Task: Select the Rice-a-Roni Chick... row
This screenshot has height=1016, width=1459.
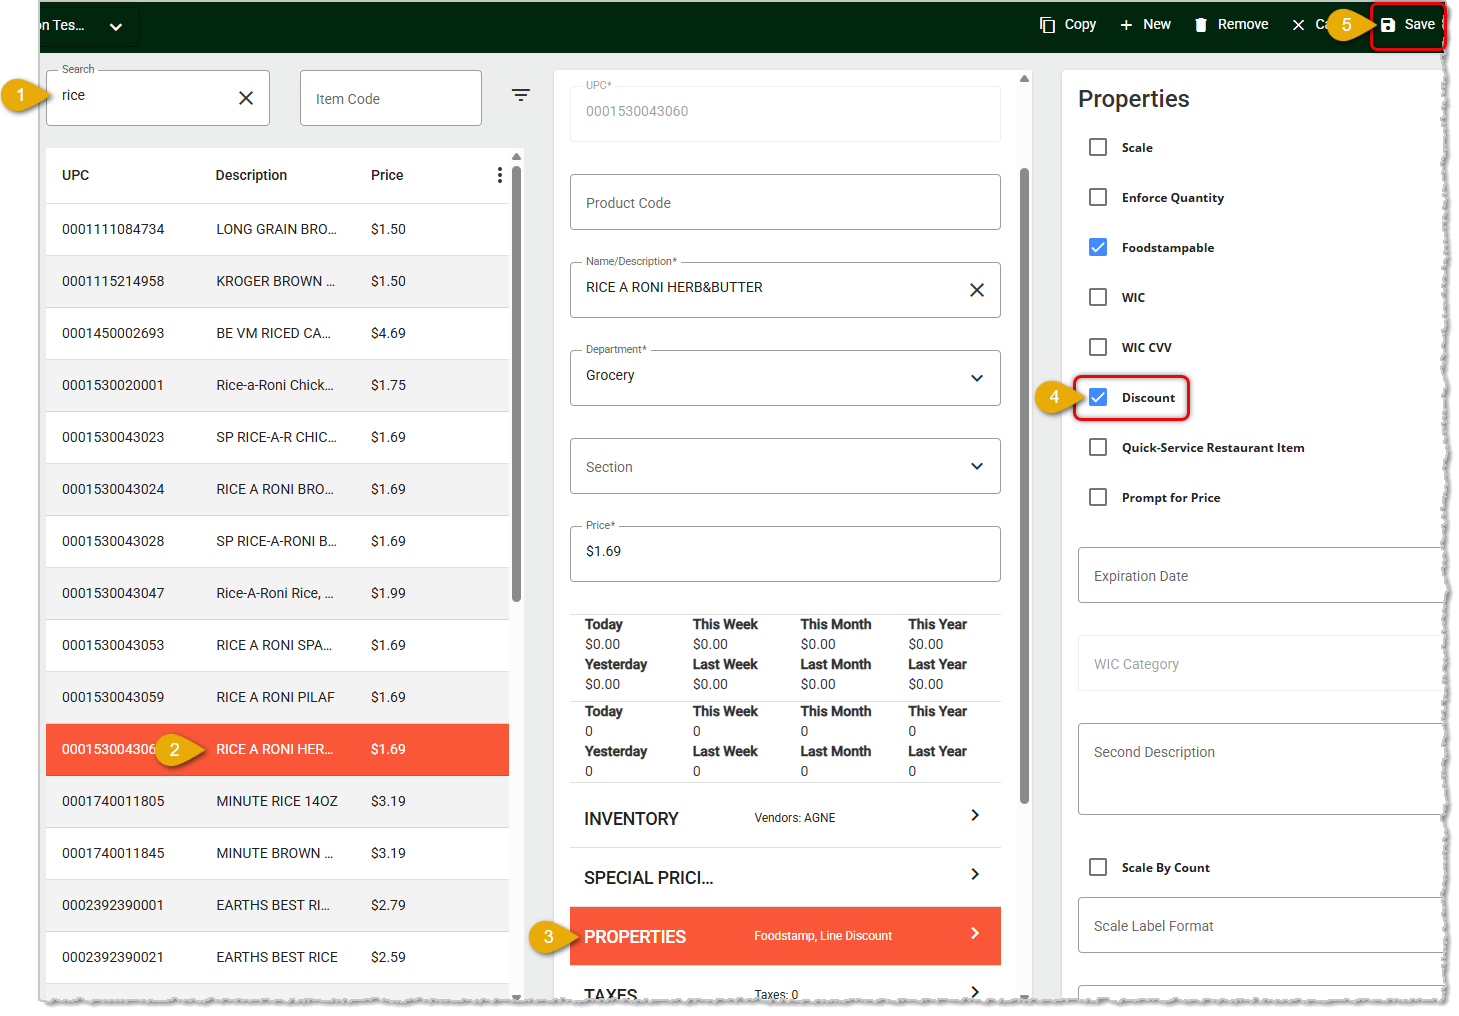Action: [277, 385]
